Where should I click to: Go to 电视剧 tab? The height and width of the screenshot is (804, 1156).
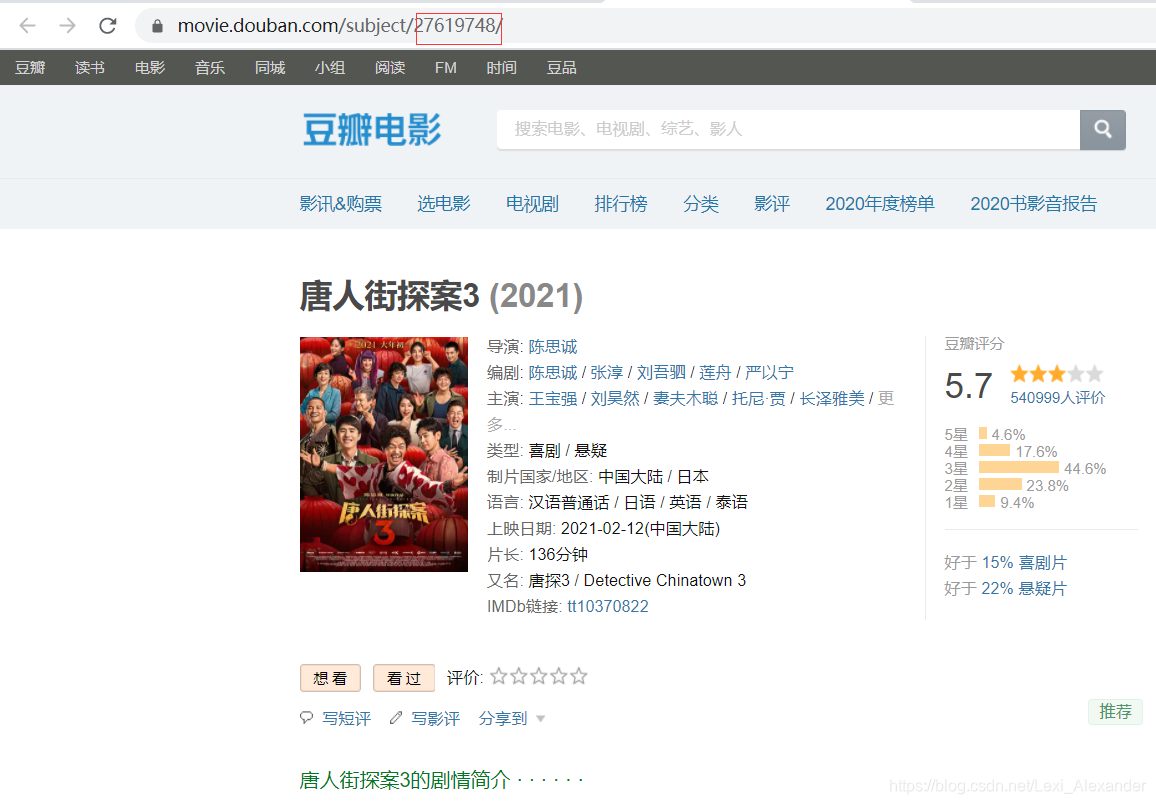pyautogui.click(x=532, y=203)
